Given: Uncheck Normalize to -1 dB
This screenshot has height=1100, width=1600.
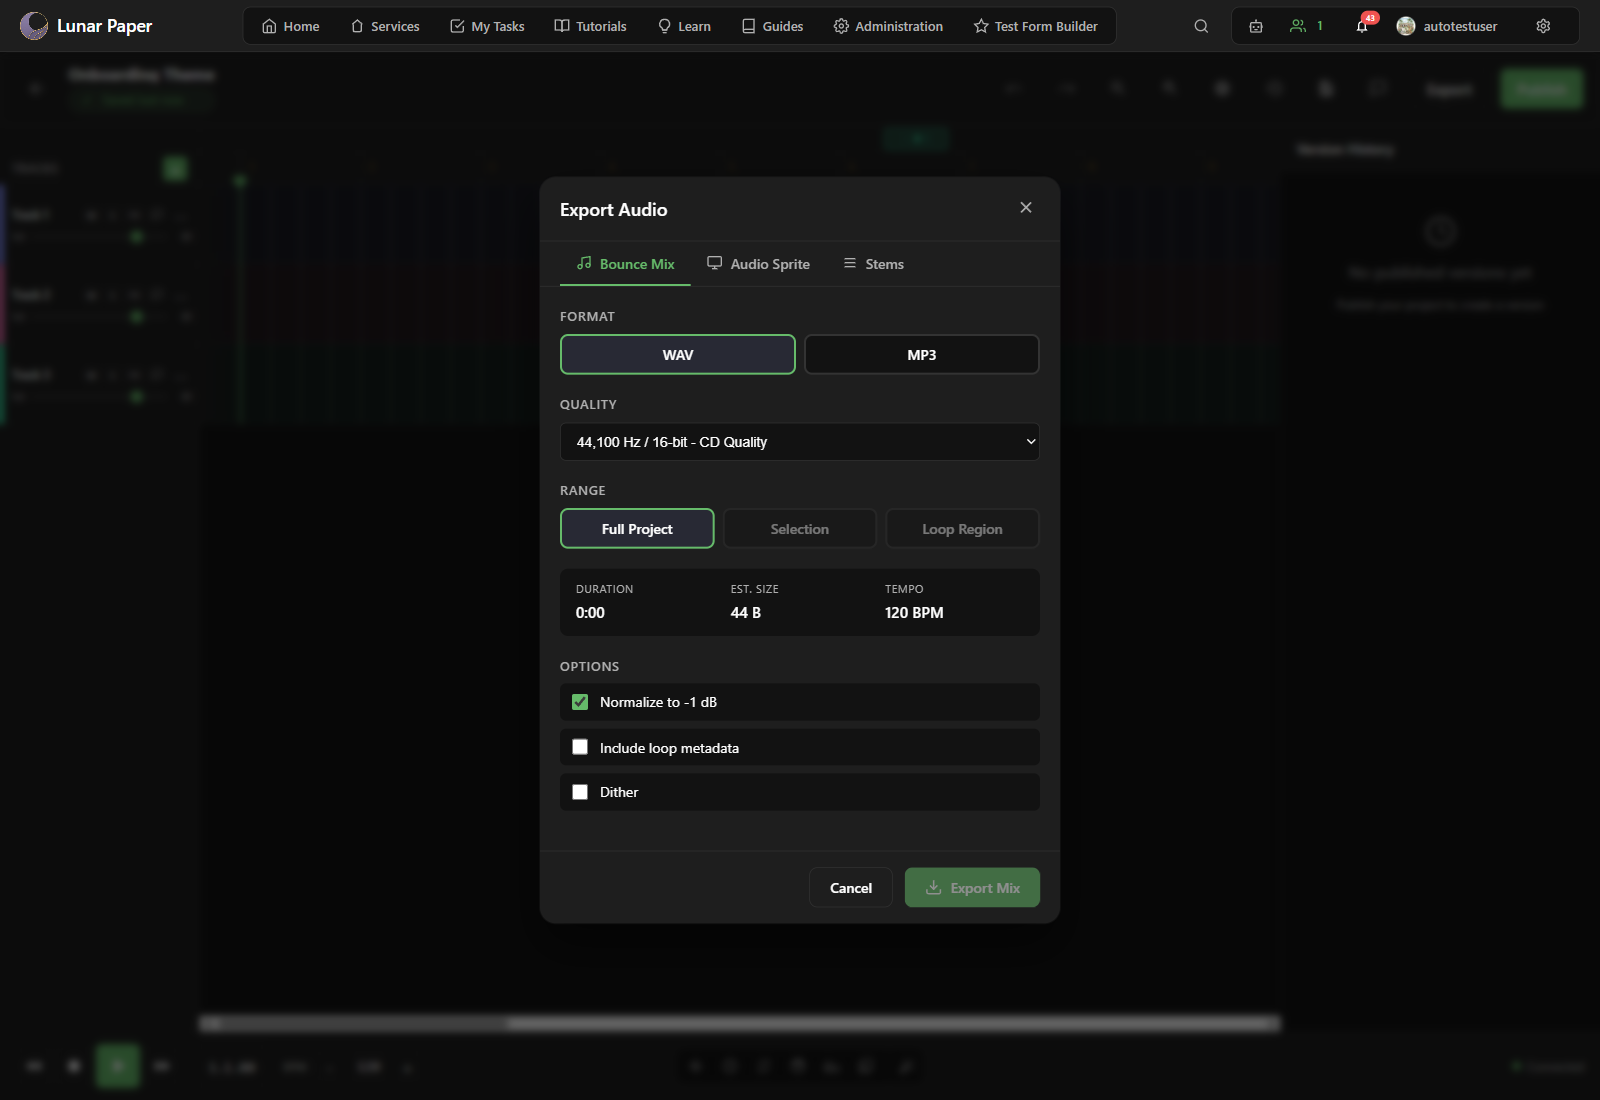Looking at the screenshot, I should (580, 702).
